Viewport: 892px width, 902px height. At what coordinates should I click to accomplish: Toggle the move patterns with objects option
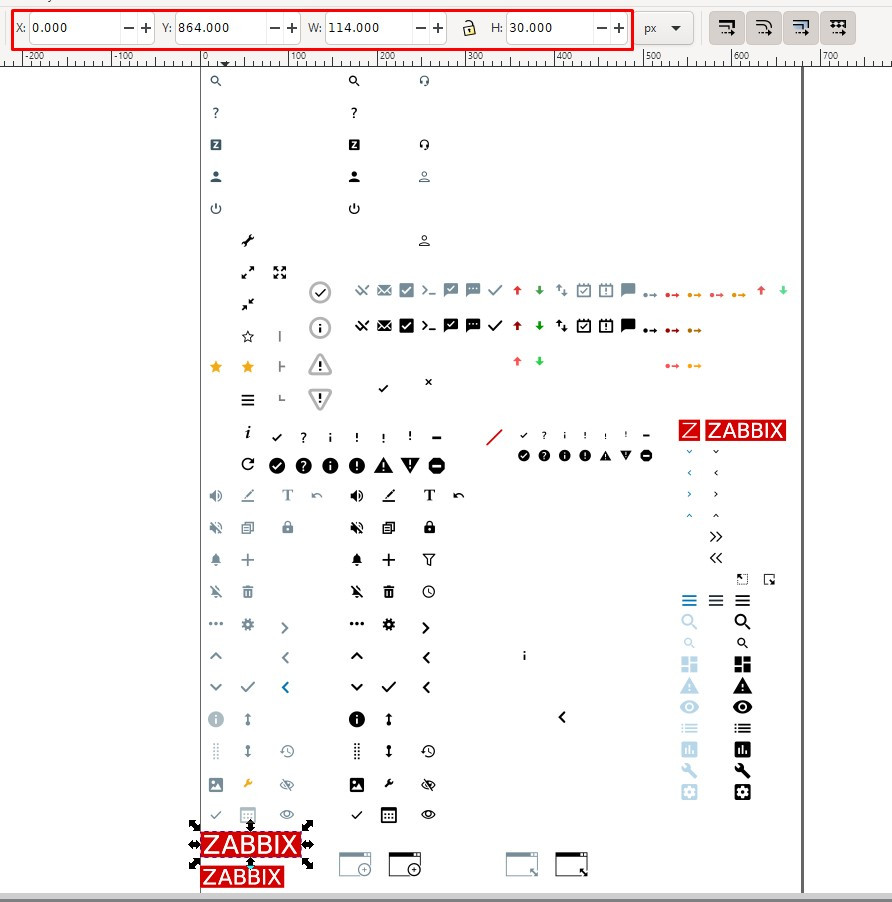(838, 27)
